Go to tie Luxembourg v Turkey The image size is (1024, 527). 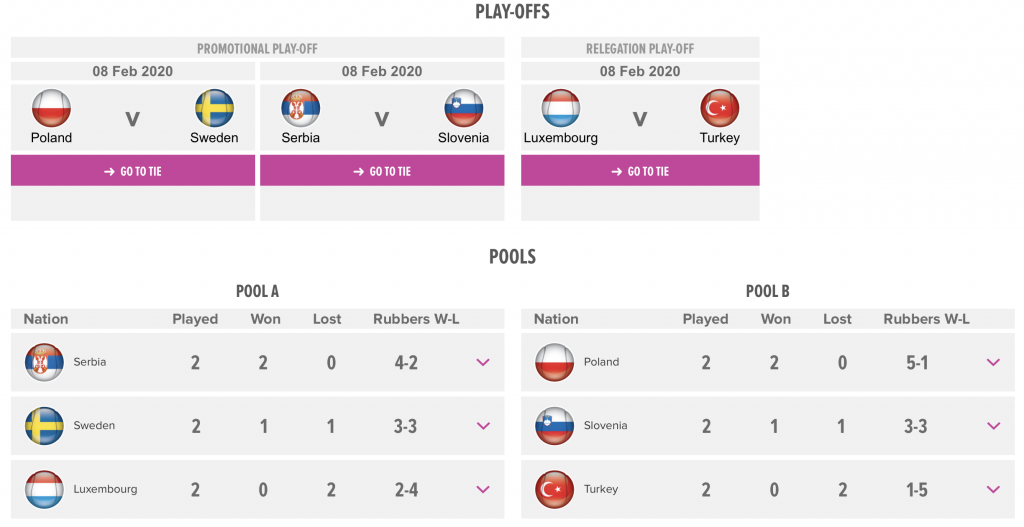[640, 170]
